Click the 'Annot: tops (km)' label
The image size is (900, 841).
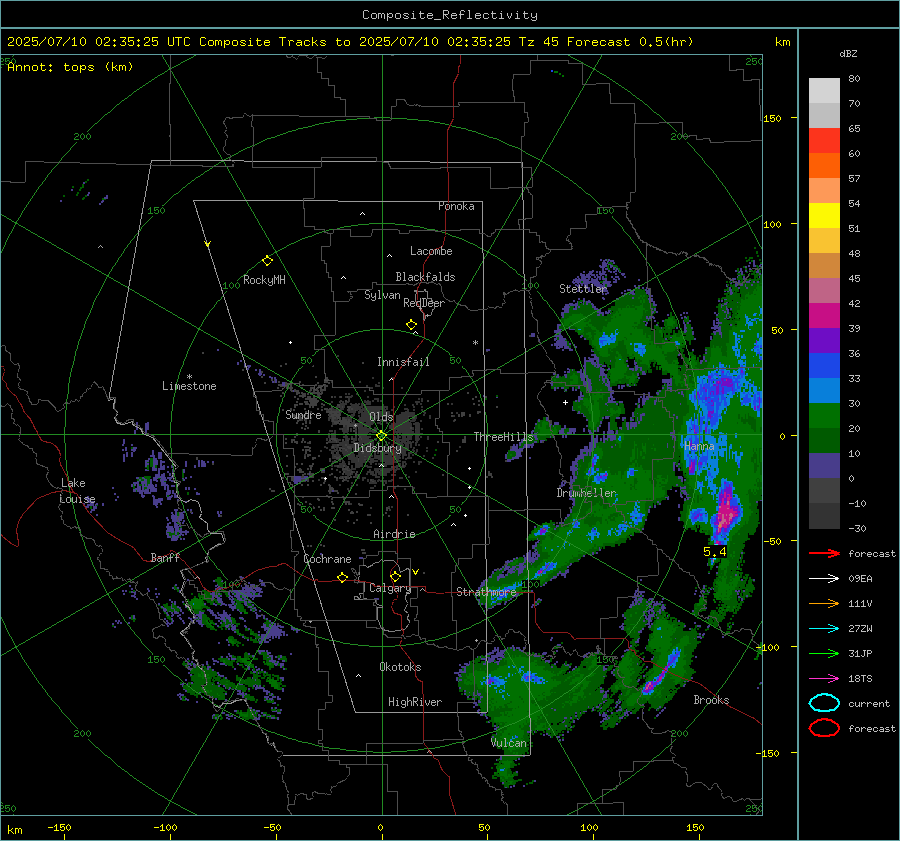click(x=70, y=67)
